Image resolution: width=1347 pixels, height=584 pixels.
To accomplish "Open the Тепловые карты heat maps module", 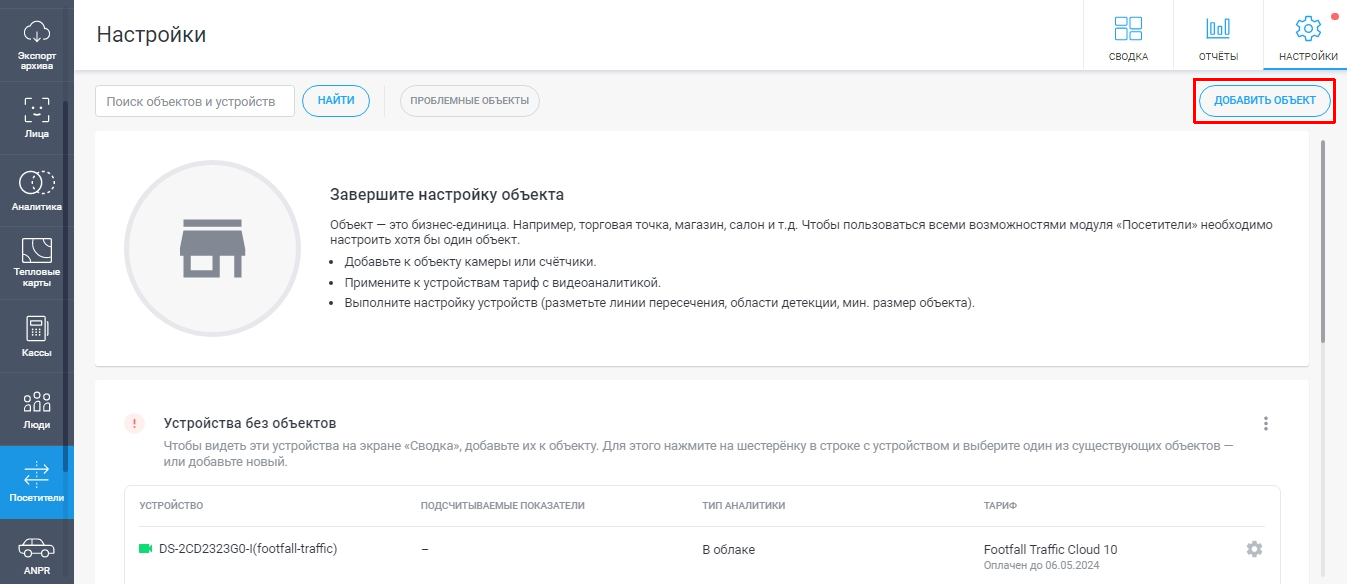I will click(x=36, y=263).
